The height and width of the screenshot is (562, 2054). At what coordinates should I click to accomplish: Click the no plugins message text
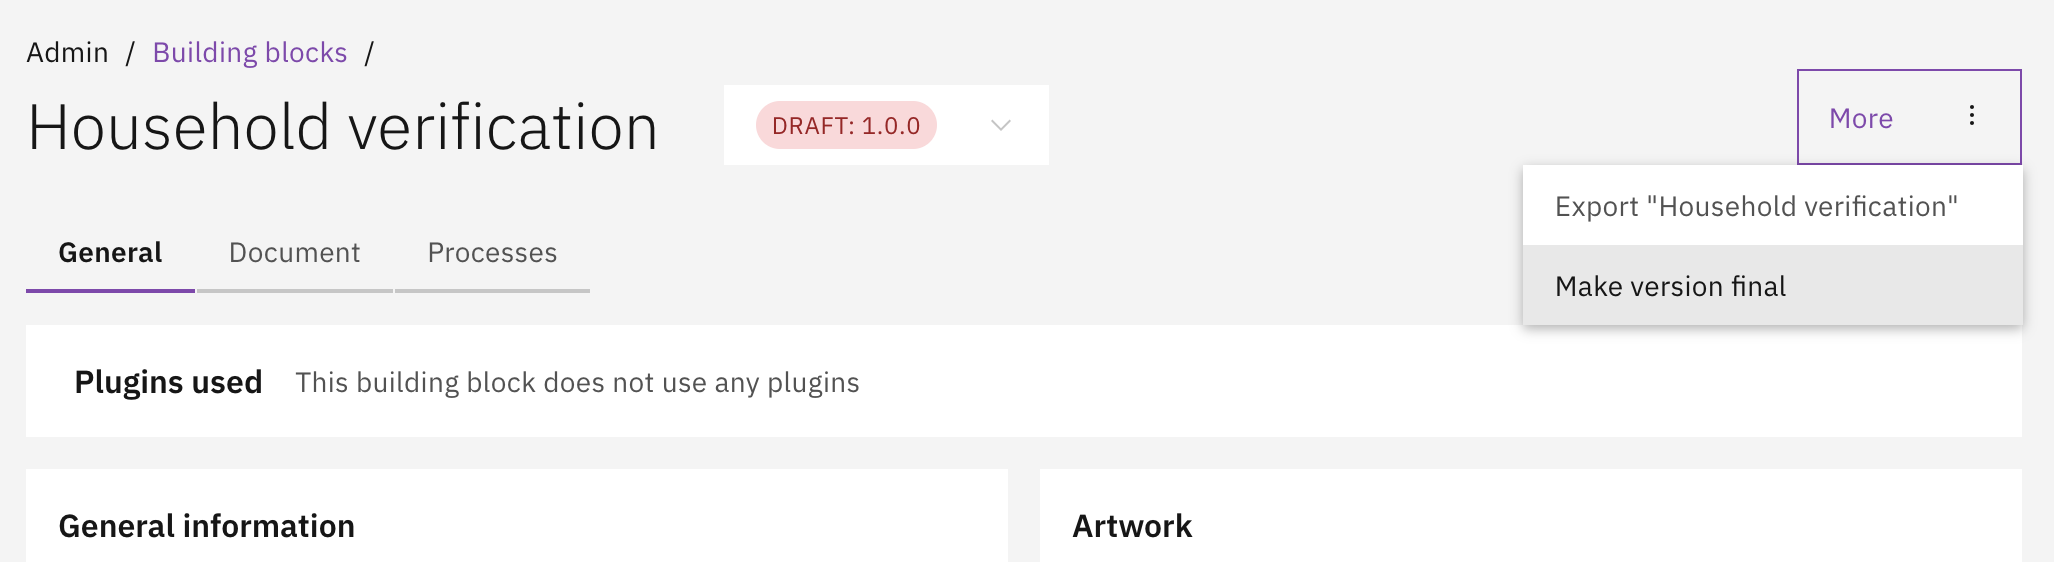[x=577, y=383]
